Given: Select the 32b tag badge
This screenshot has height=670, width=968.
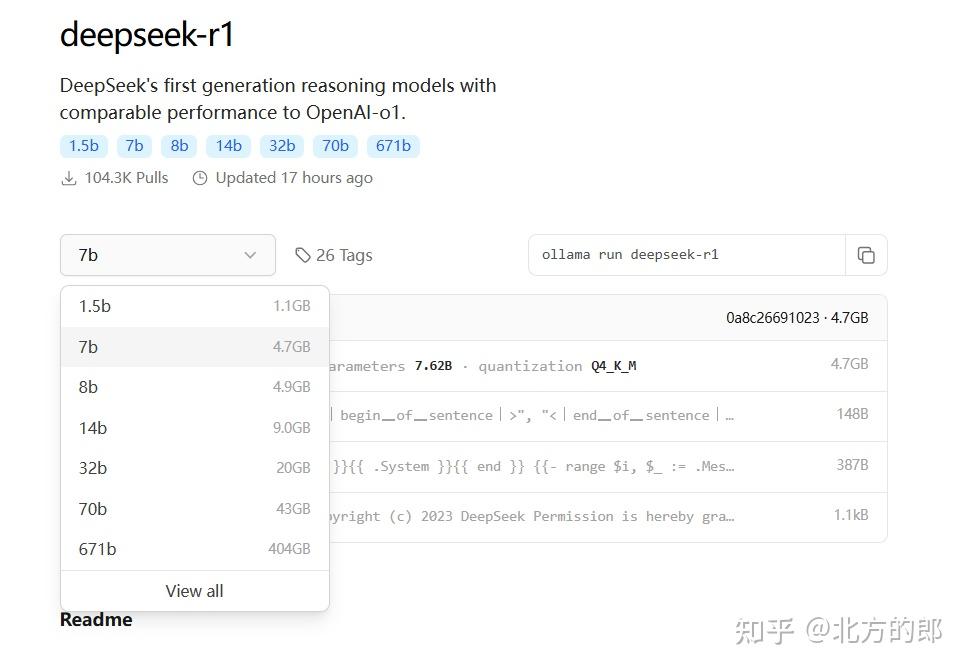Looking at the screenshot, I should pyautogui.click(x=281, y=145).
